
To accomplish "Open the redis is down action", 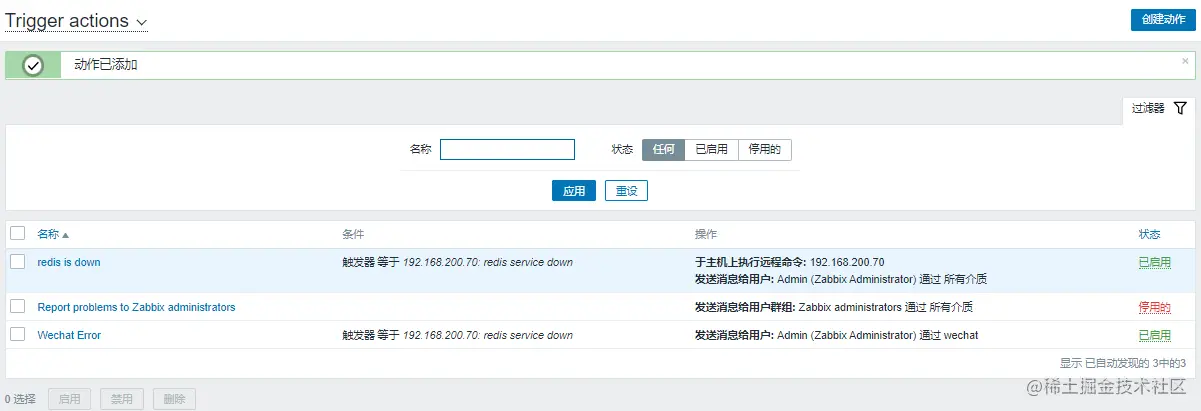I will click(x=69, y=262).
